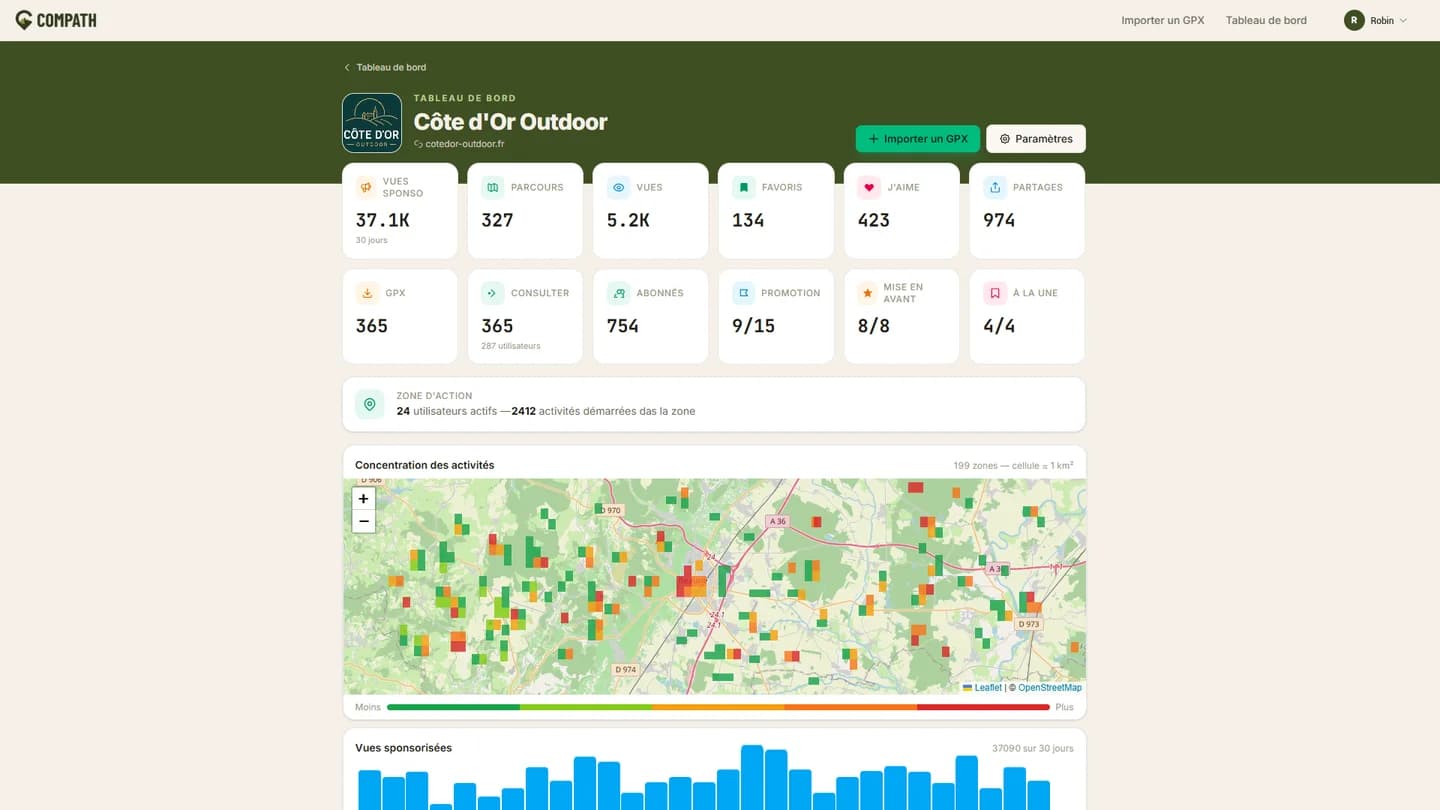Click the 37090 sur 30 jours label
The height and width of the screenshot is (810, 1440).
point(1032,748)
